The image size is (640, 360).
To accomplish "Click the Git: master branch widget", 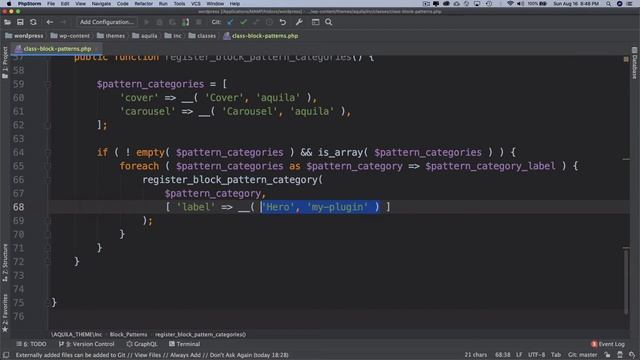I will pos(582,355).
